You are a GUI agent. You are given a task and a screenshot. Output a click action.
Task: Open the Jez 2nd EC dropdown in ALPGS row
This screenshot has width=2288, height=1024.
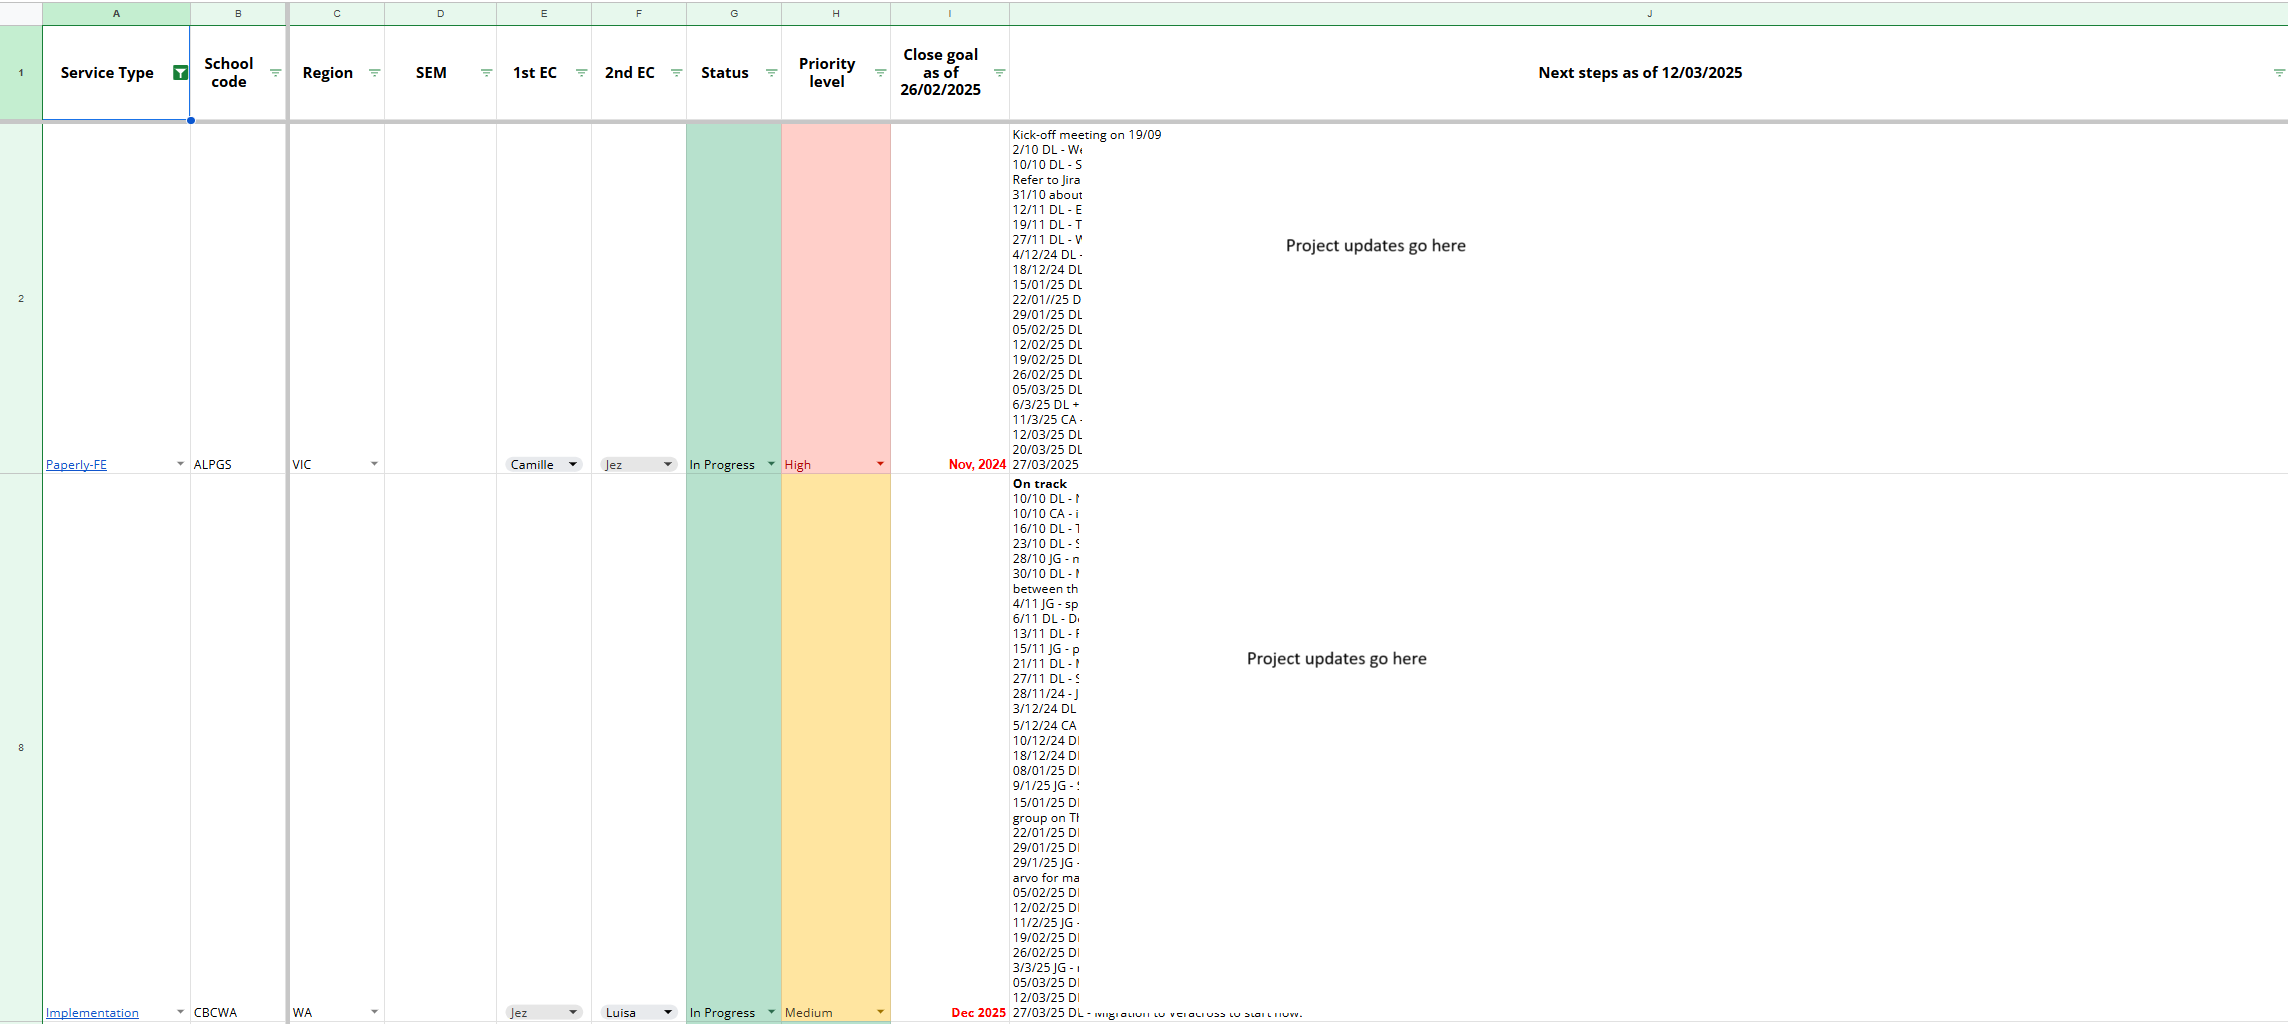[x=639, y=464]
